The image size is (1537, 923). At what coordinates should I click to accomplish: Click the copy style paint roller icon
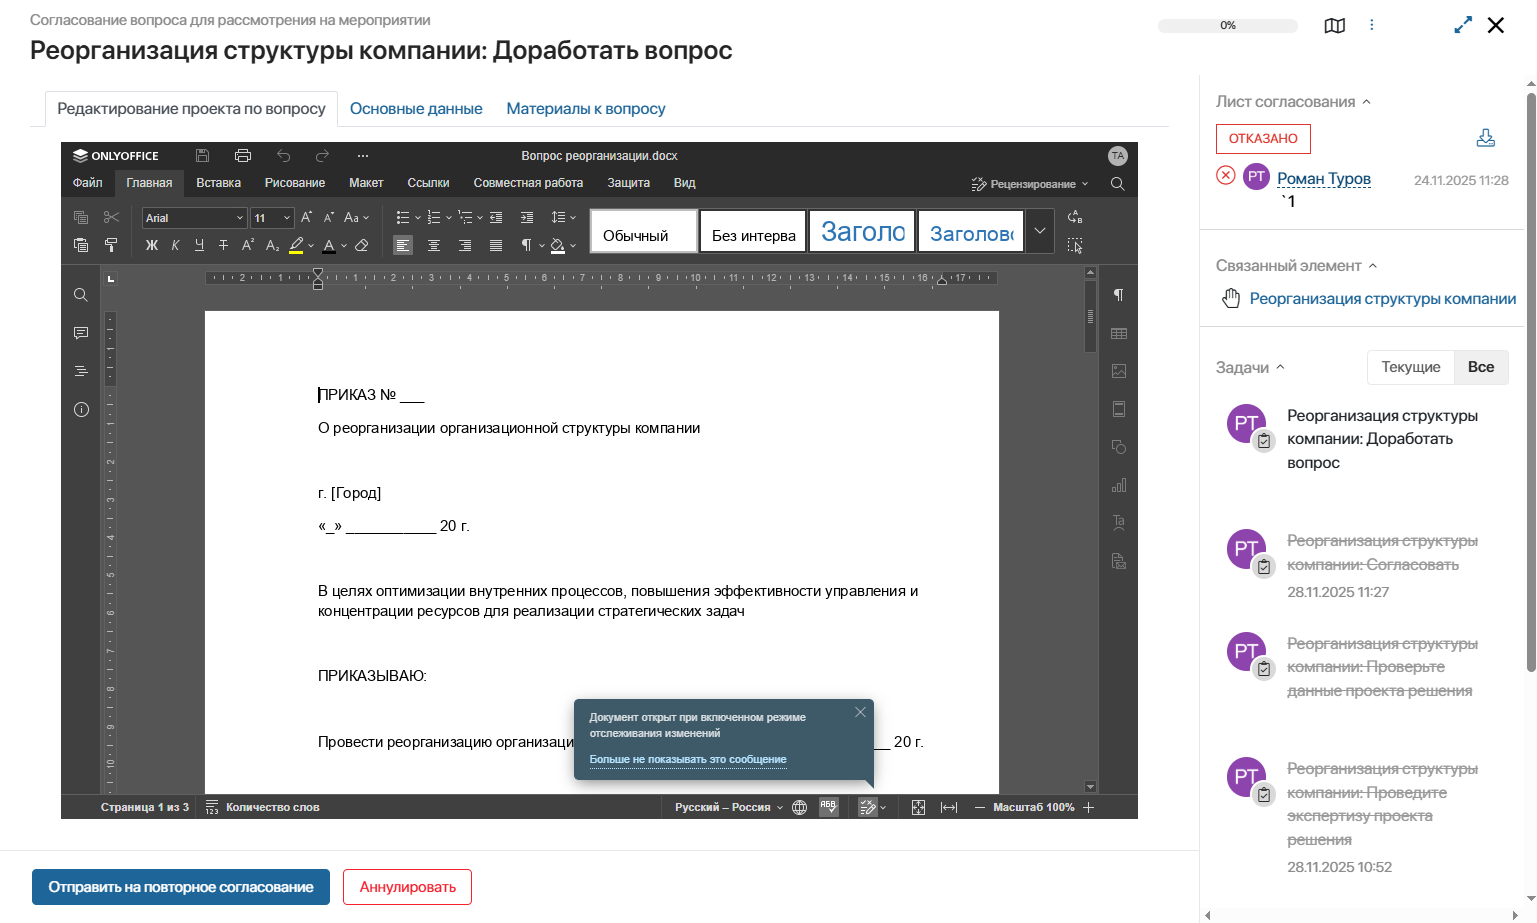click(x=111, y=245)
